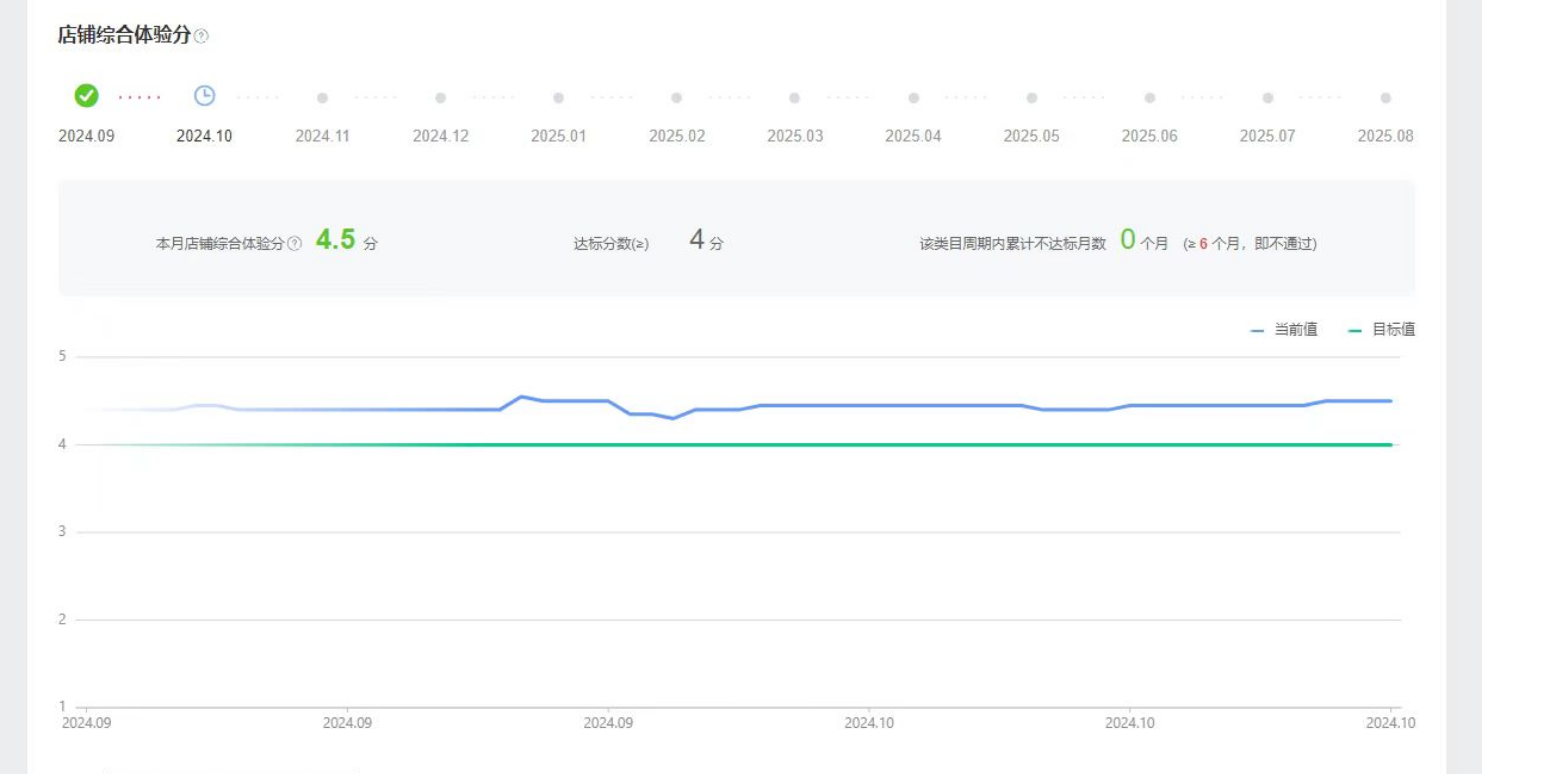Click the 2024.09 month label
Viewport: 1549px width, 774px height.
[86, 137]
